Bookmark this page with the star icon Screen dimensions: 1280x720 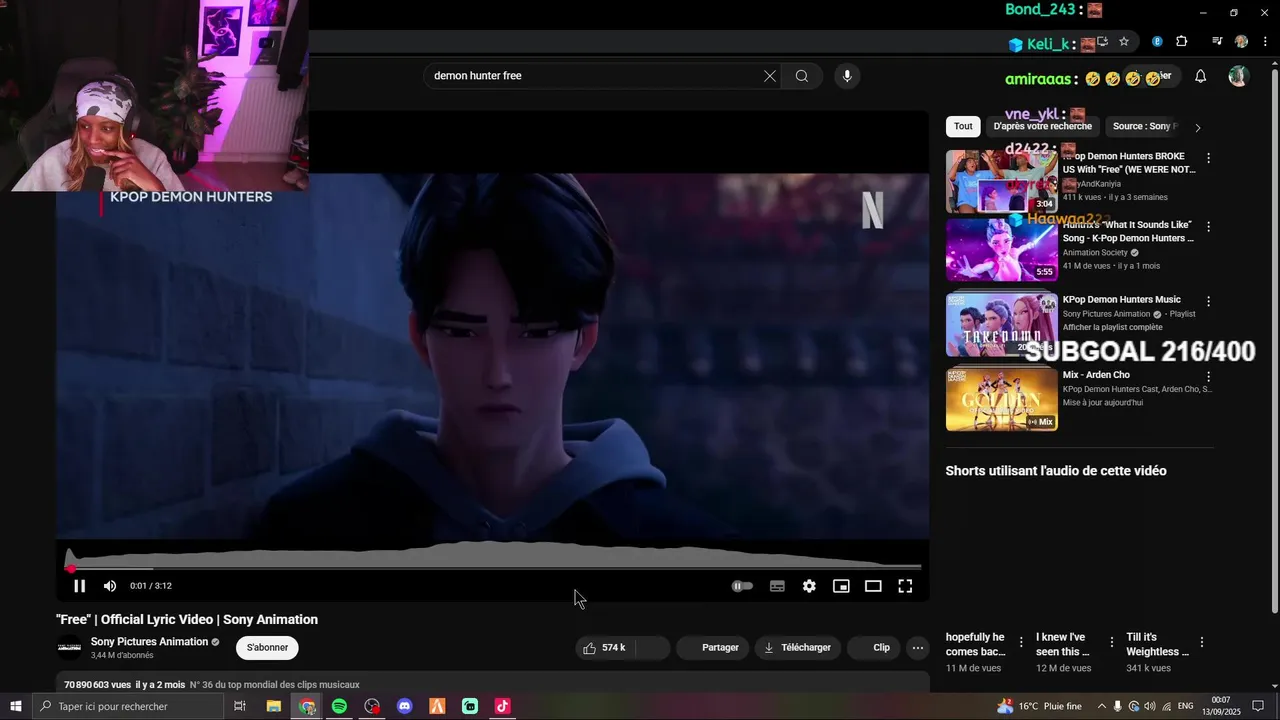(1124, 42)
